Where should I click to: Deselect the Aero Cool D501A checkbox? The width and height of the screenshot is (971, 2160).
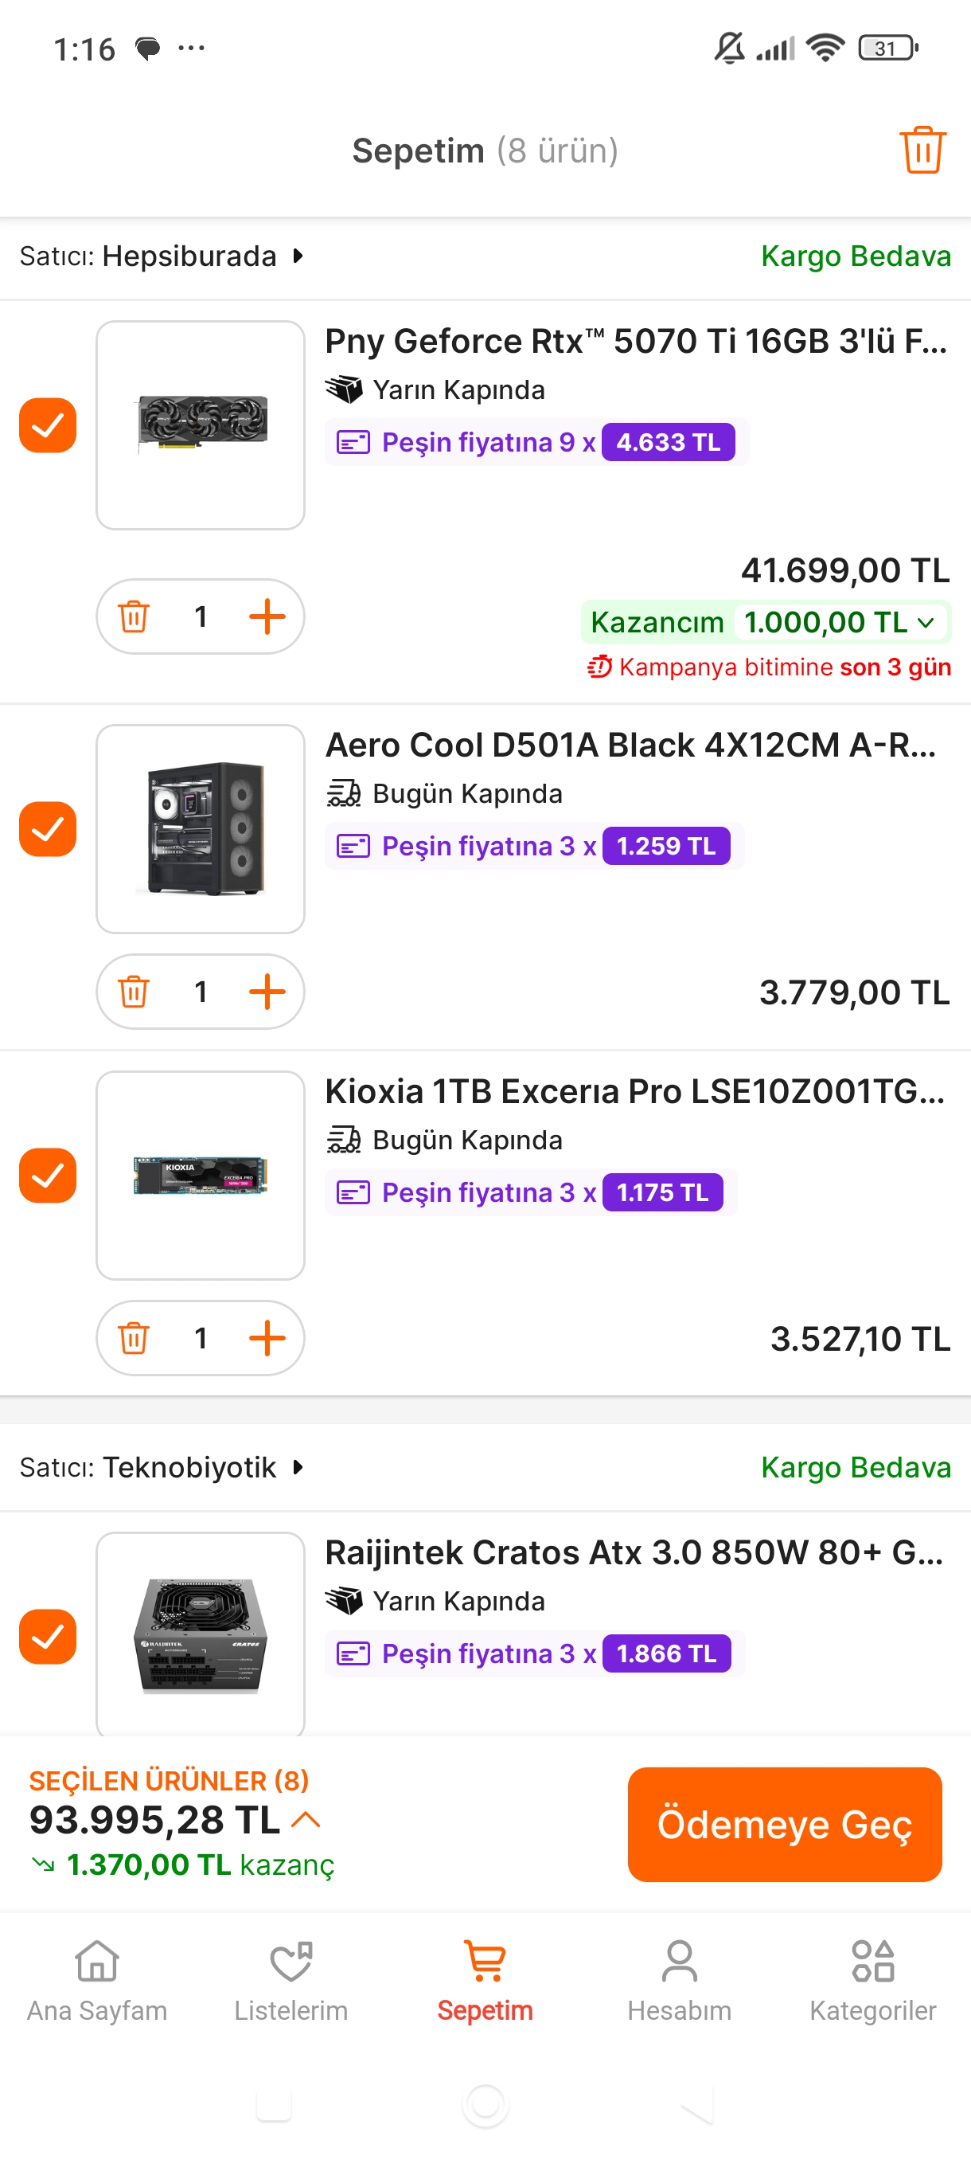pyautogui.click(x=48, y=829)
